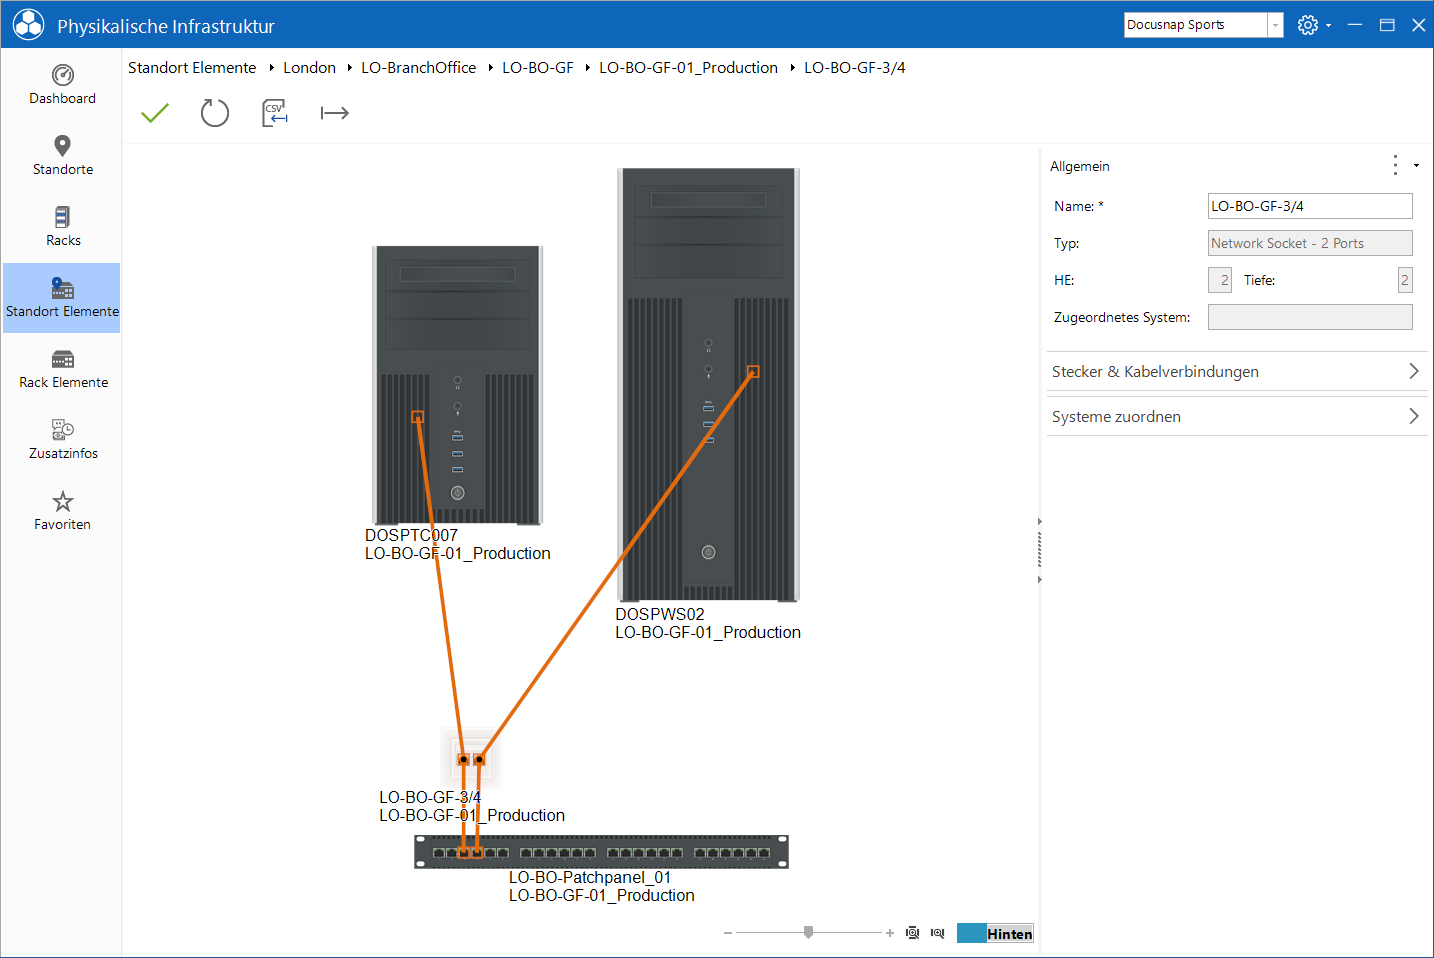1434x958 pixels.
Task: Expand breadcrumb arrow after London
Action: coord(349,68)
